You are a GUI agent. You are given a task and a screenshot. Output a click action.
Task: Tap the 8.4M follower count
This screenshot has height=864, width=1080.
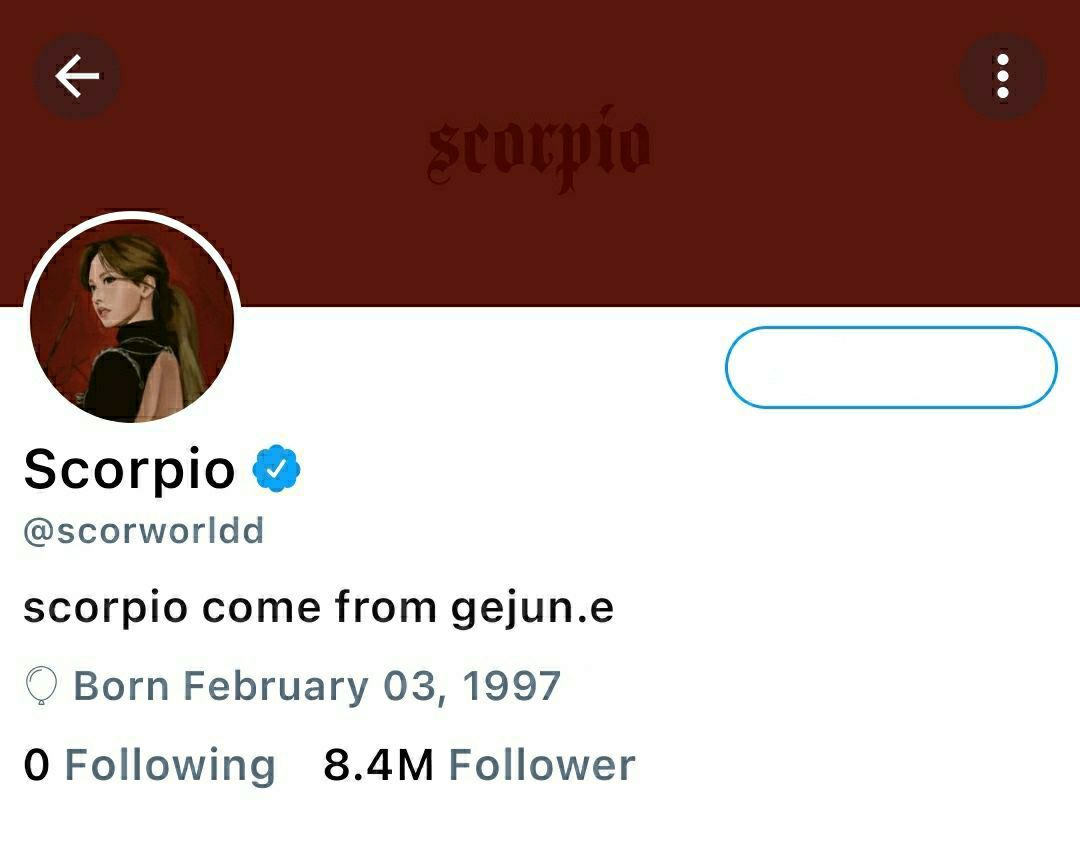click(x=379, y=765)
